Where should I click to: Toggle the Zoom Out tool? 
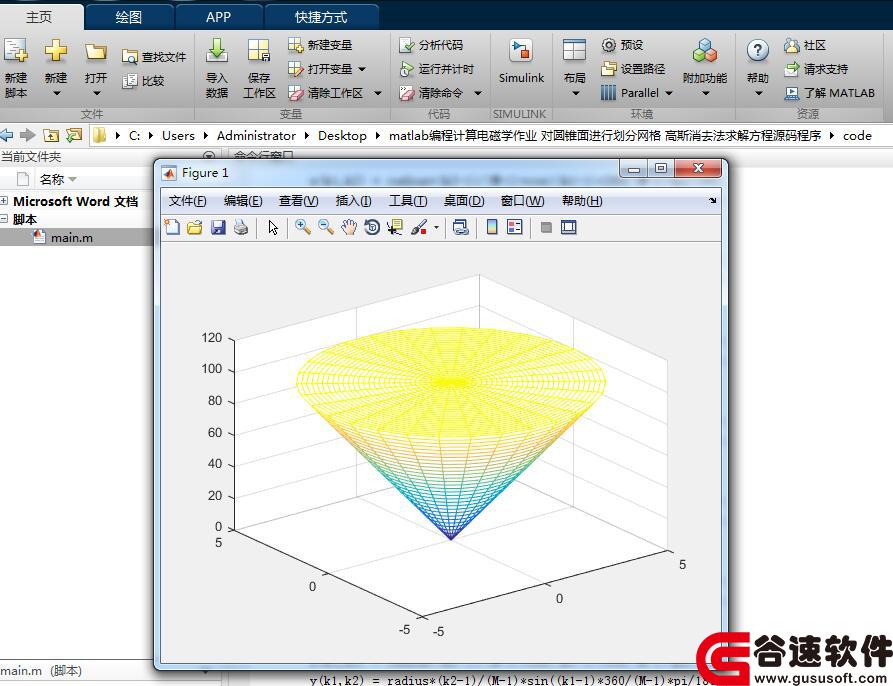click(x=326, y=228)
